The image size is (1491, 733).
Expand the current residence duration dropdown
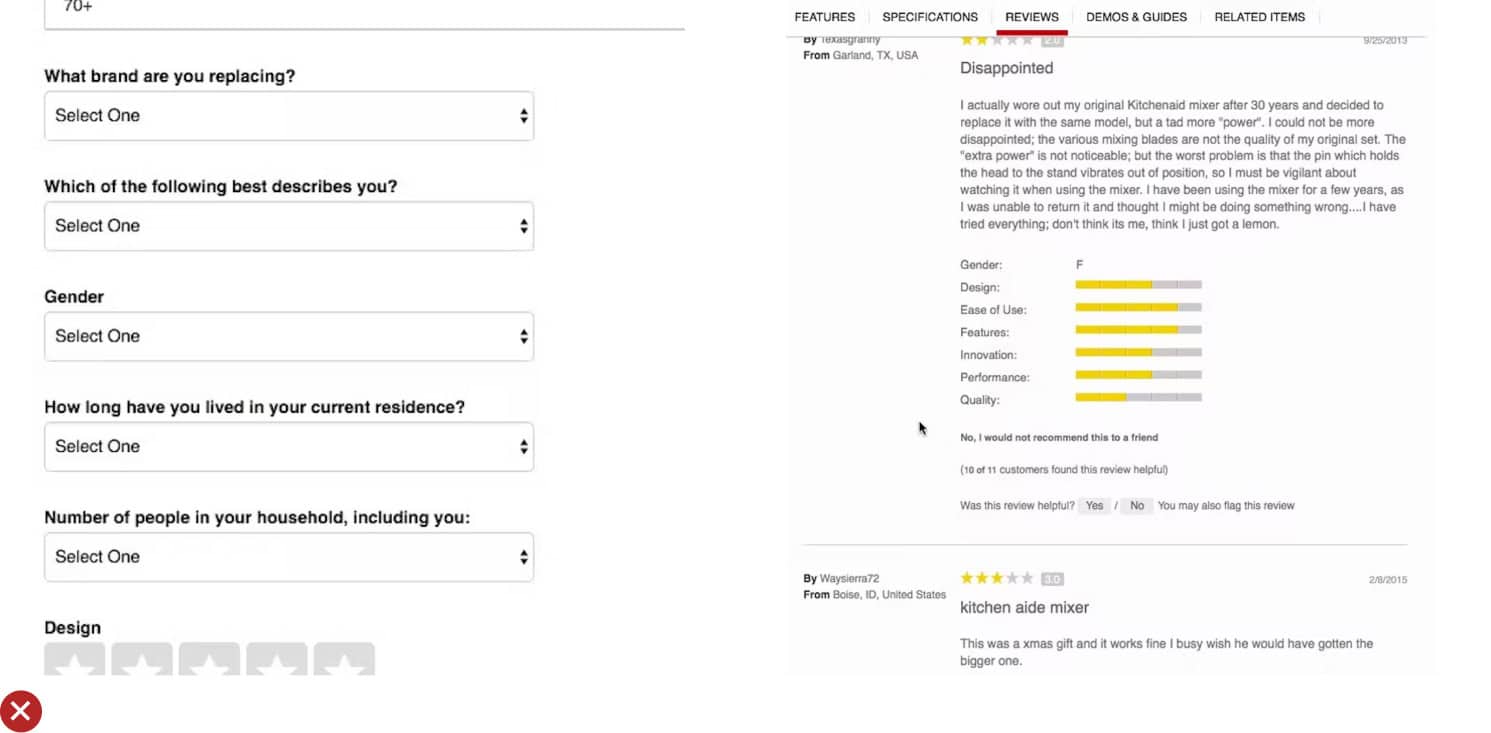[289, 447]
